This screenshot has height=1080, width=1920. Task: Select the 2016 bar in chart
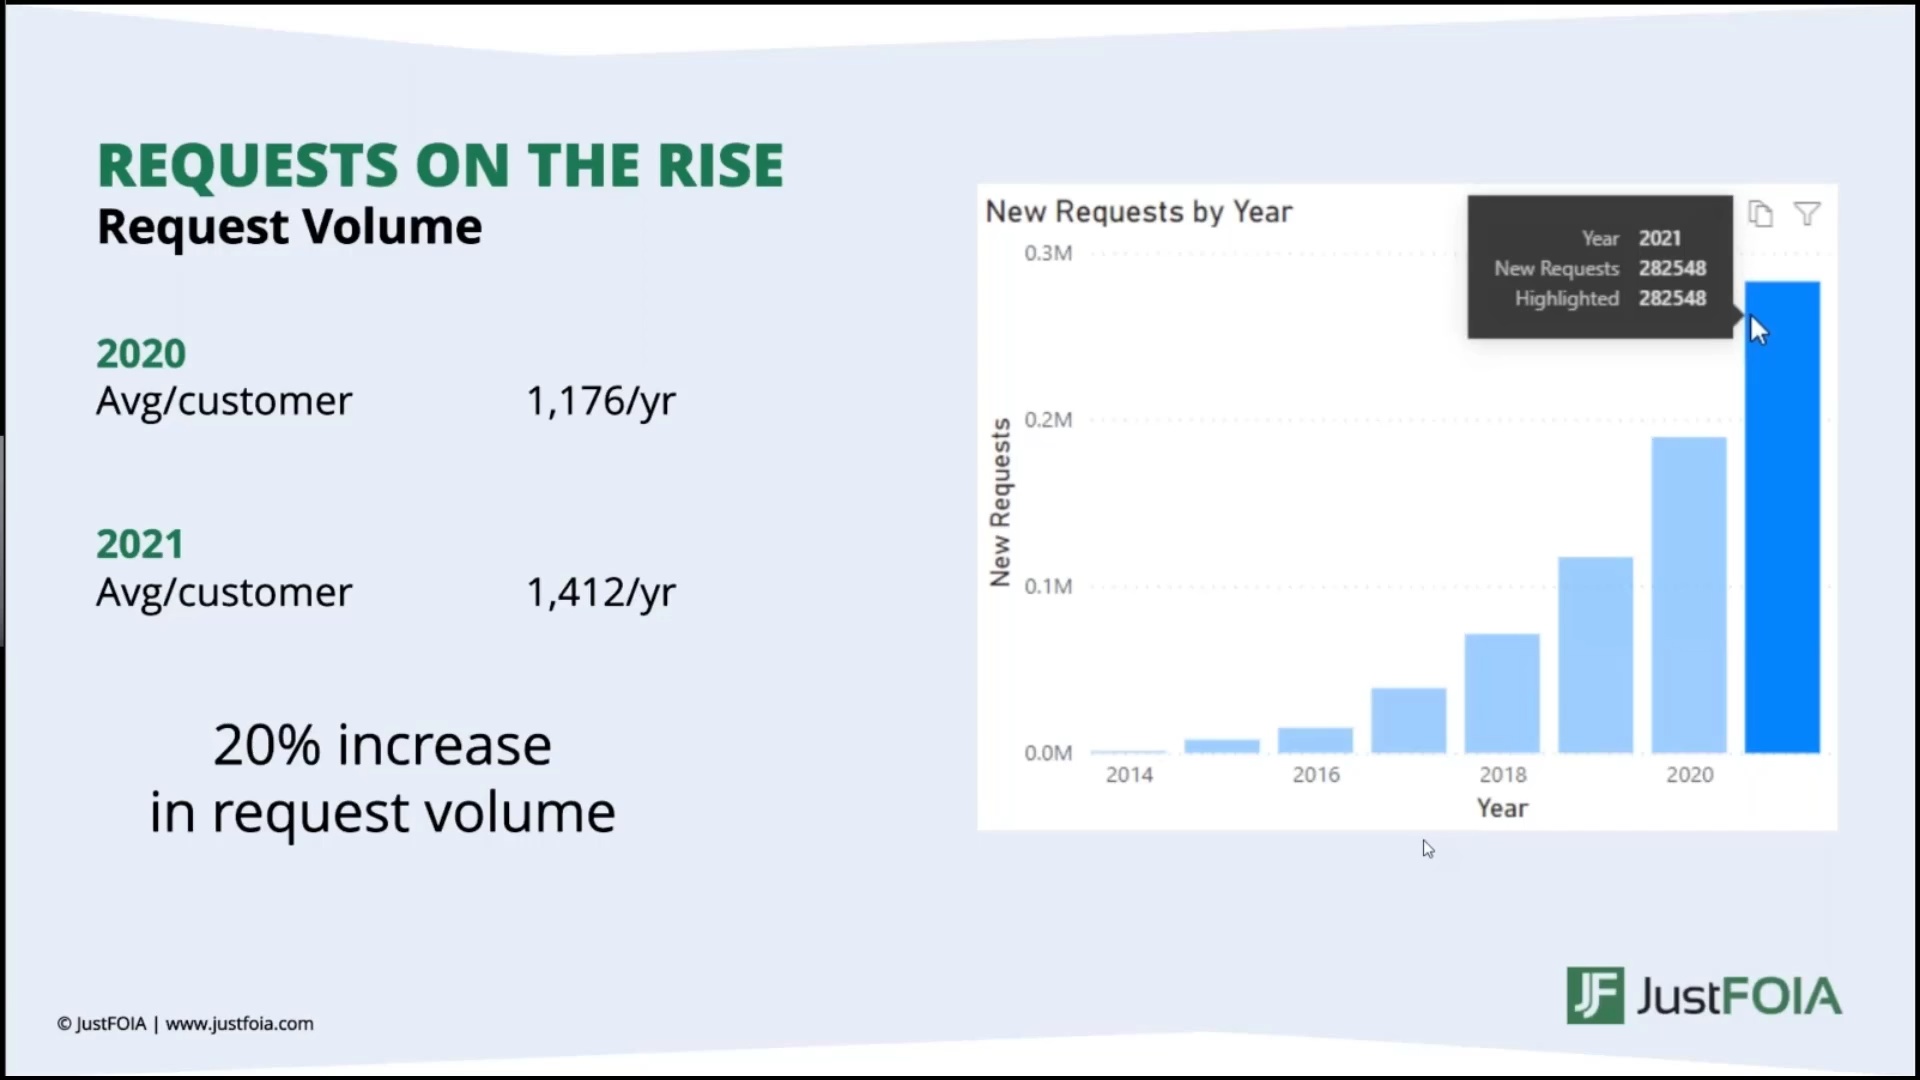tap(1315, 740)
